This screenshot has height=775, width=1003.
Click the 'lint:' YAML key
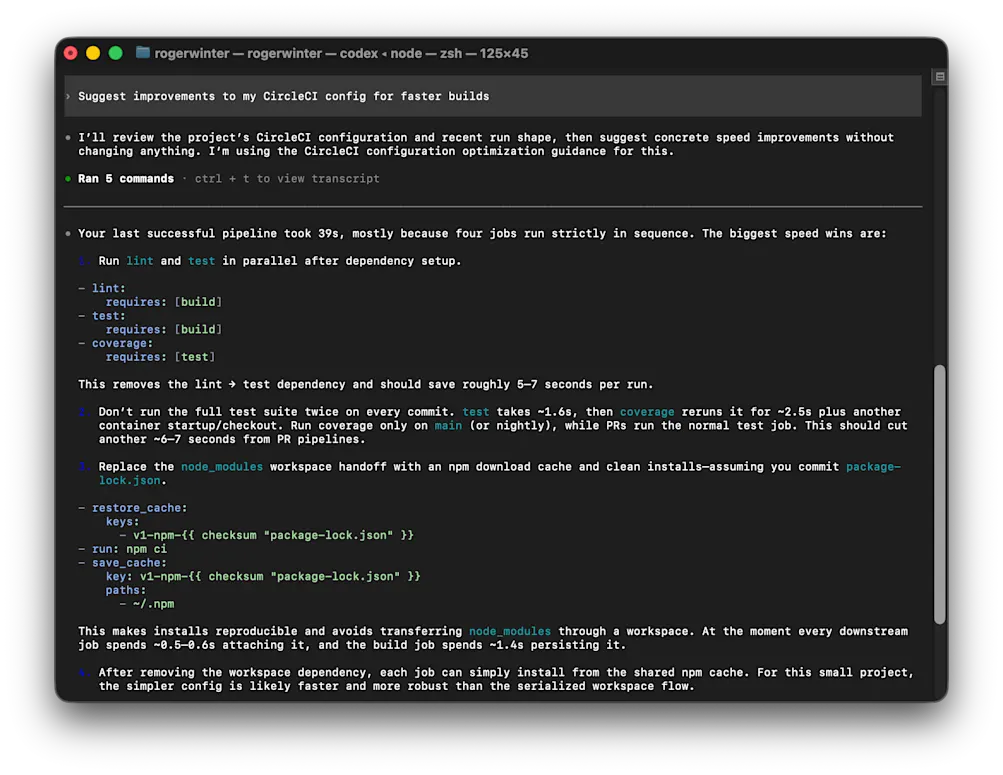109,289
